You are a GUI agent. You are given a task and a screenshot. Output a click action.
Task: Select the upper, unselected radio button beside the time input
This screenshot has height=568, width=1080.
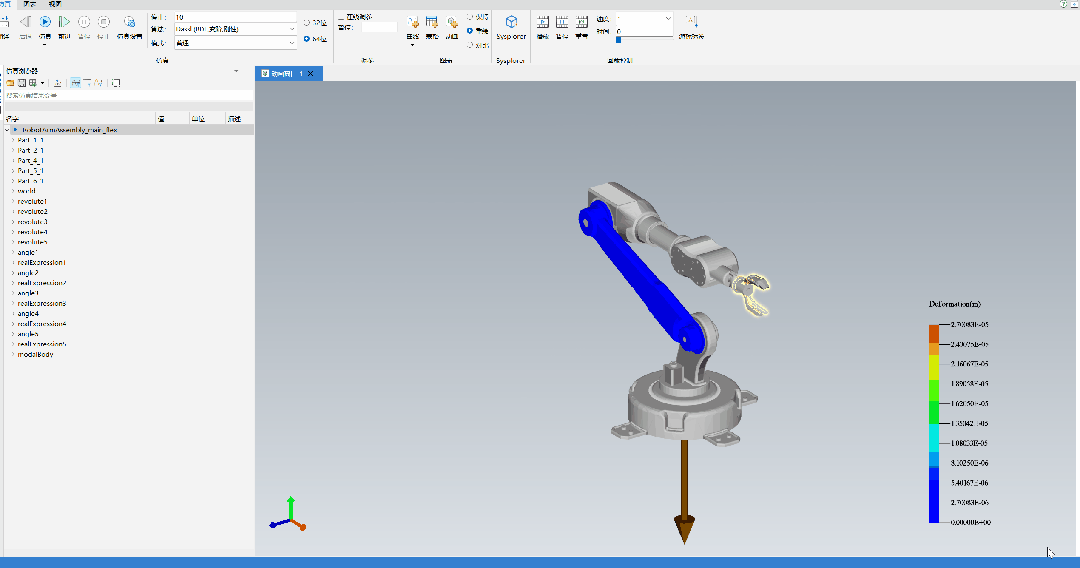click(307, 23)
